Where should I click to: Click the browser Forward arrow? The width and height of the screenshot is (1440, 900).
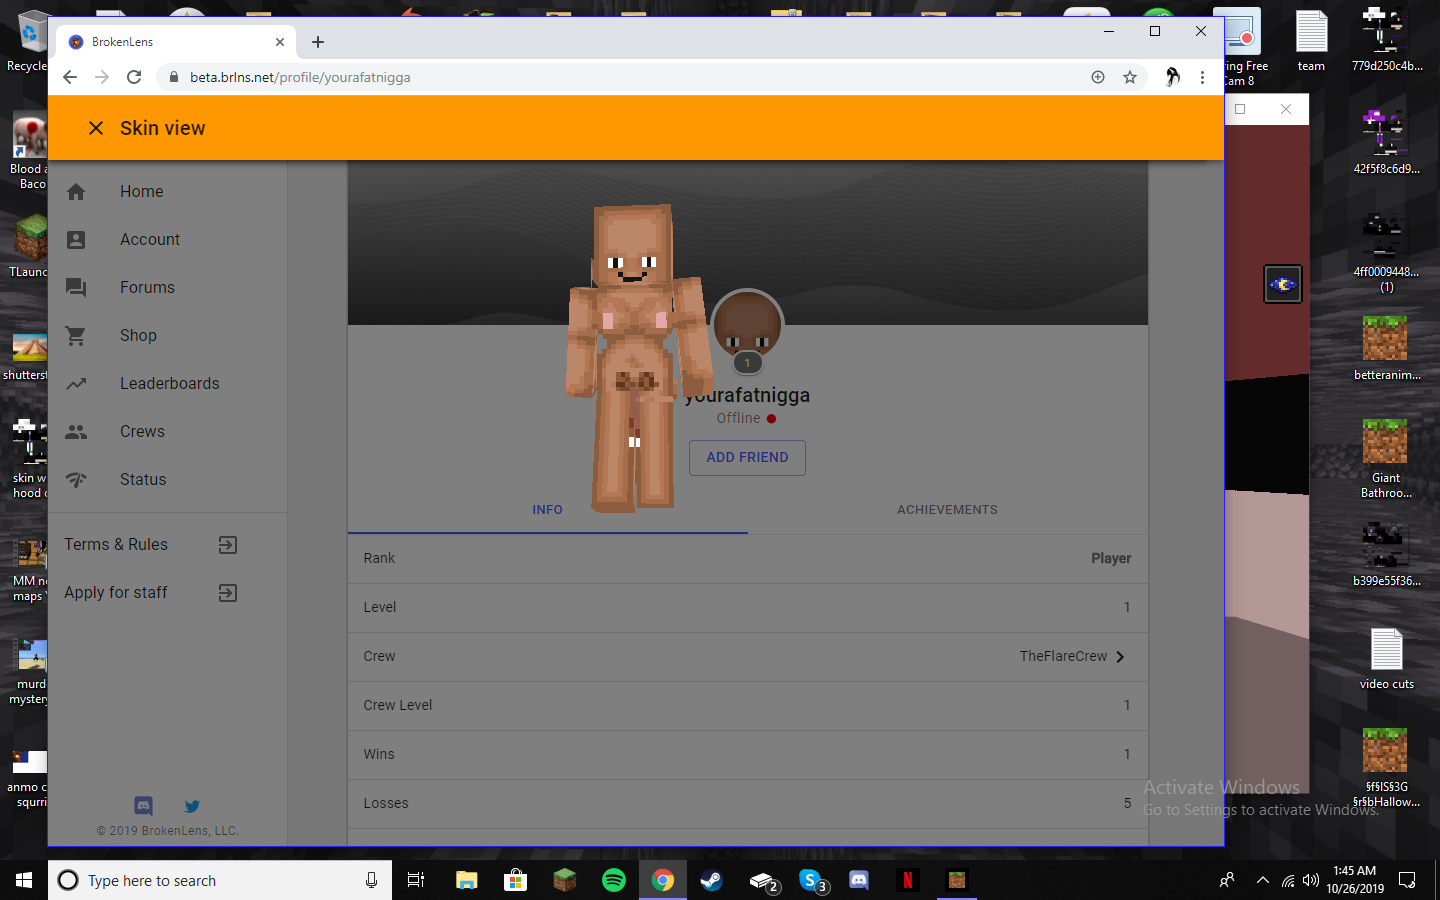point(102,77)
